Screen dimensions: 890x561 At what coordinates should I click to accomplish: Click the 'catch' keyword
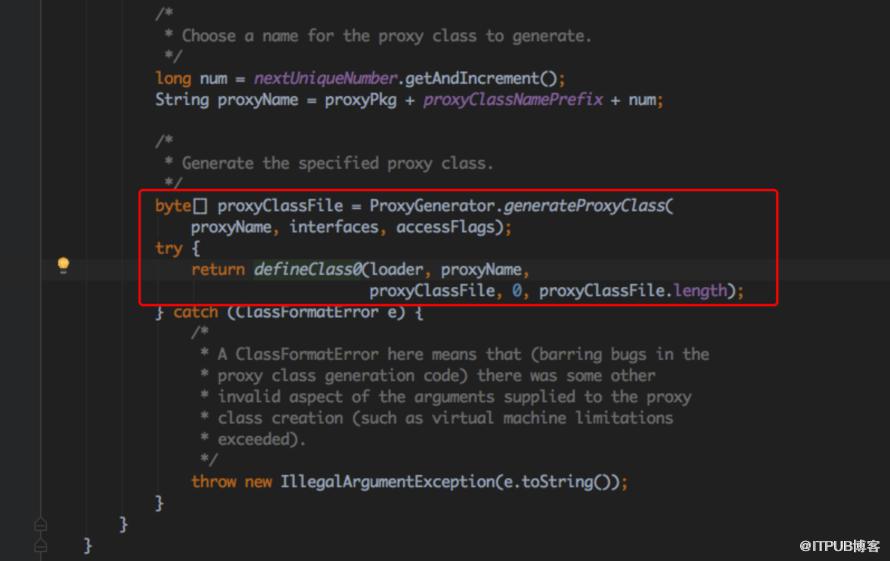point(196,312)
